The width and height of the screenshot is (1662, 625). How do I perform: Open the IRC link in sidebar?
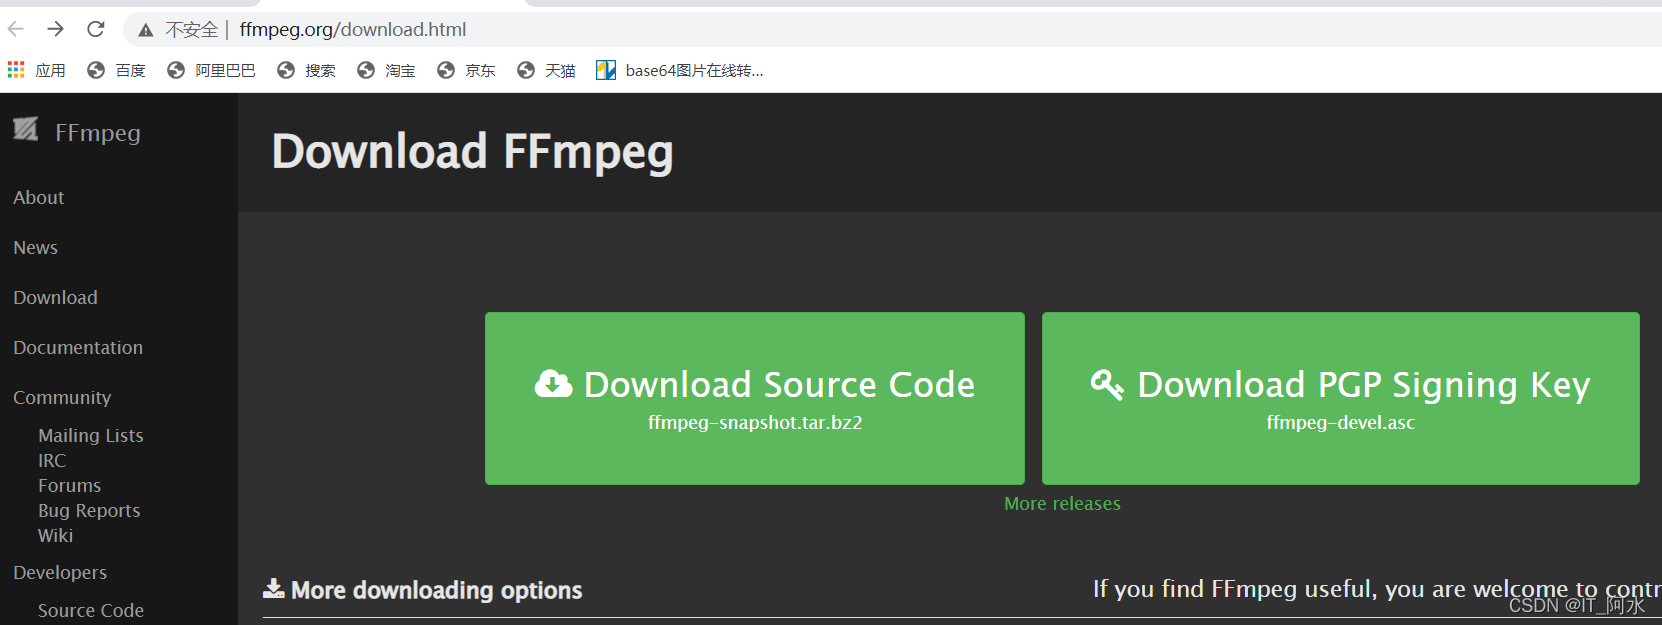point(52,461)
